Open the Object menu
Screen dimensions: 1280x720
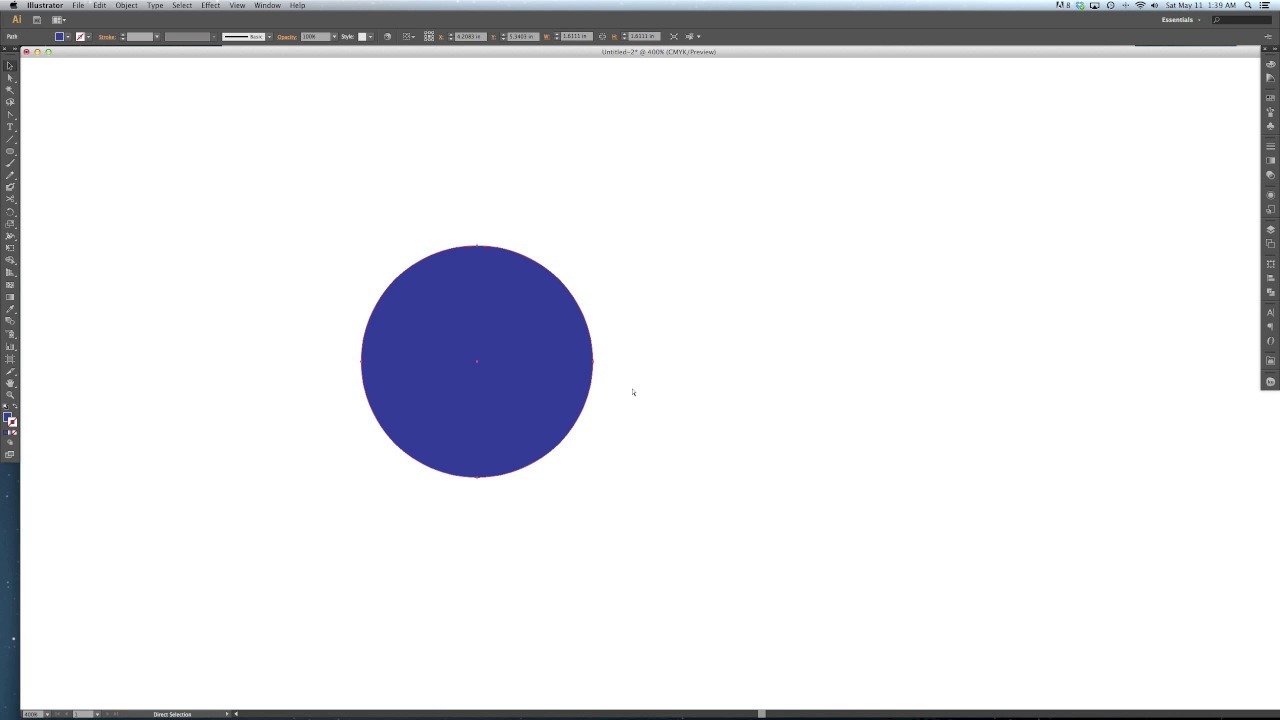coord(126,5)
